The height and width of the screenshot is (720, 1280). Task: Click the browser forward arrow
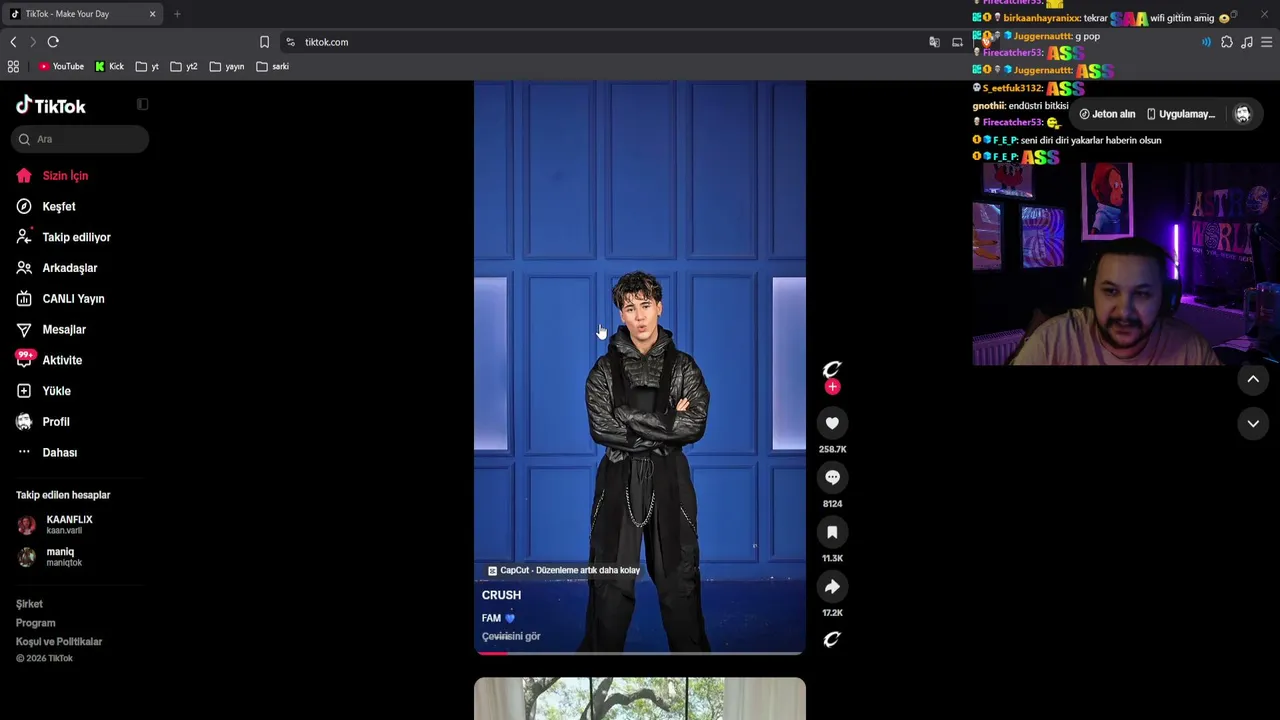pyautogui.click(x=32, y=42)
